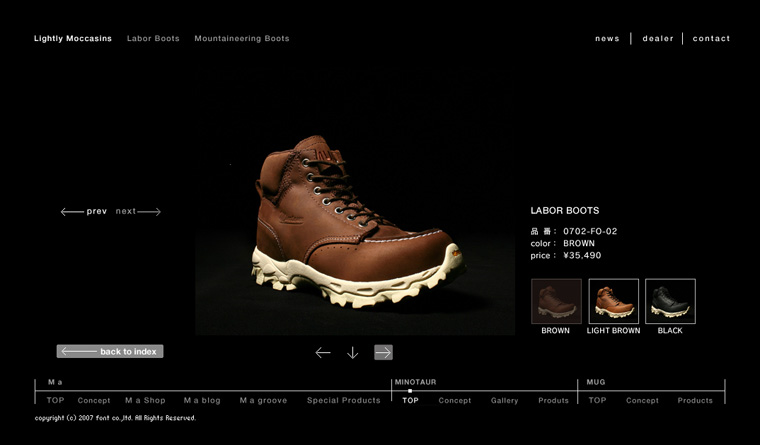The image size is (760, 445).
Task: Open Lightly Moccasins category
Action: click(71, 39)
